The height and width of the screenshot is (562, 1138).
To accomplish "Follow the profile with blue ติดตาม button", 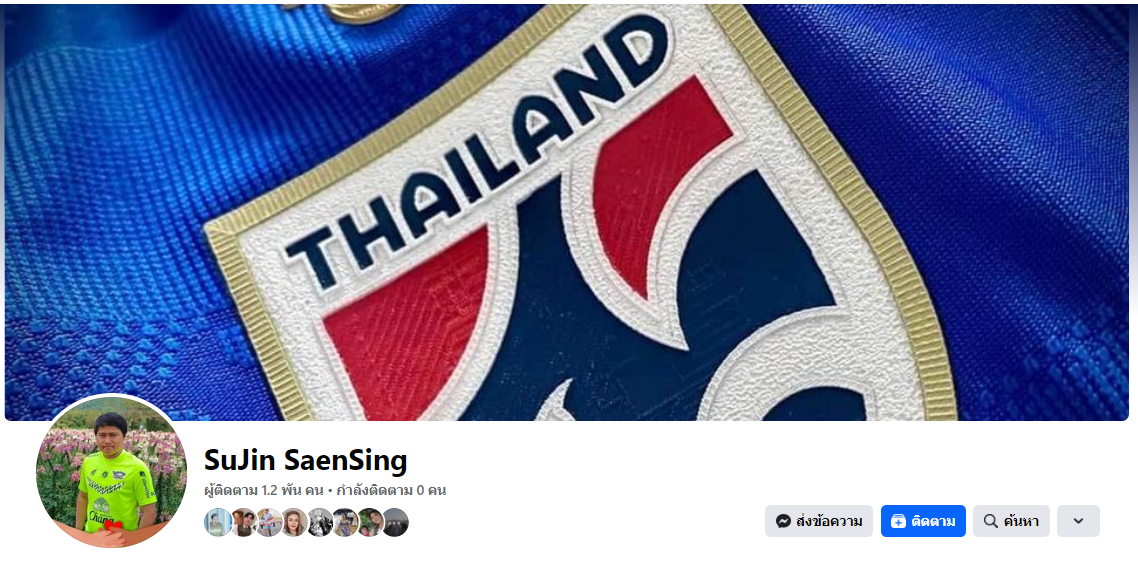I will click(x=923, y=521).
